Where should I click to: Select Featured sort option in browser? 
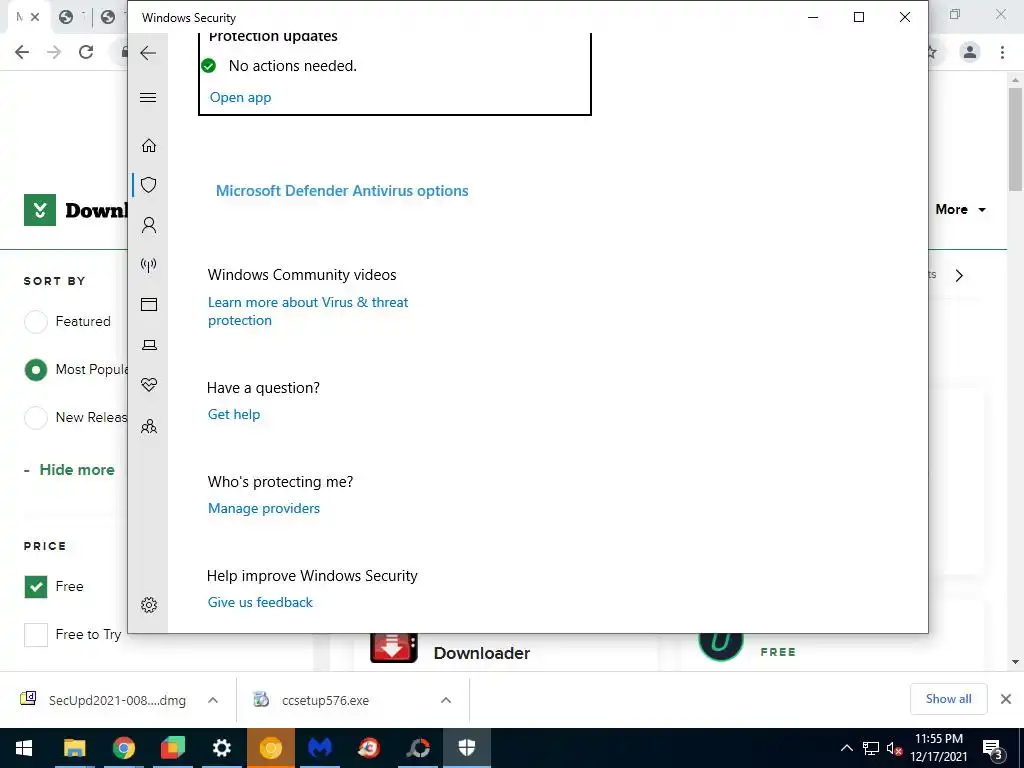click(x=36, y=321)
